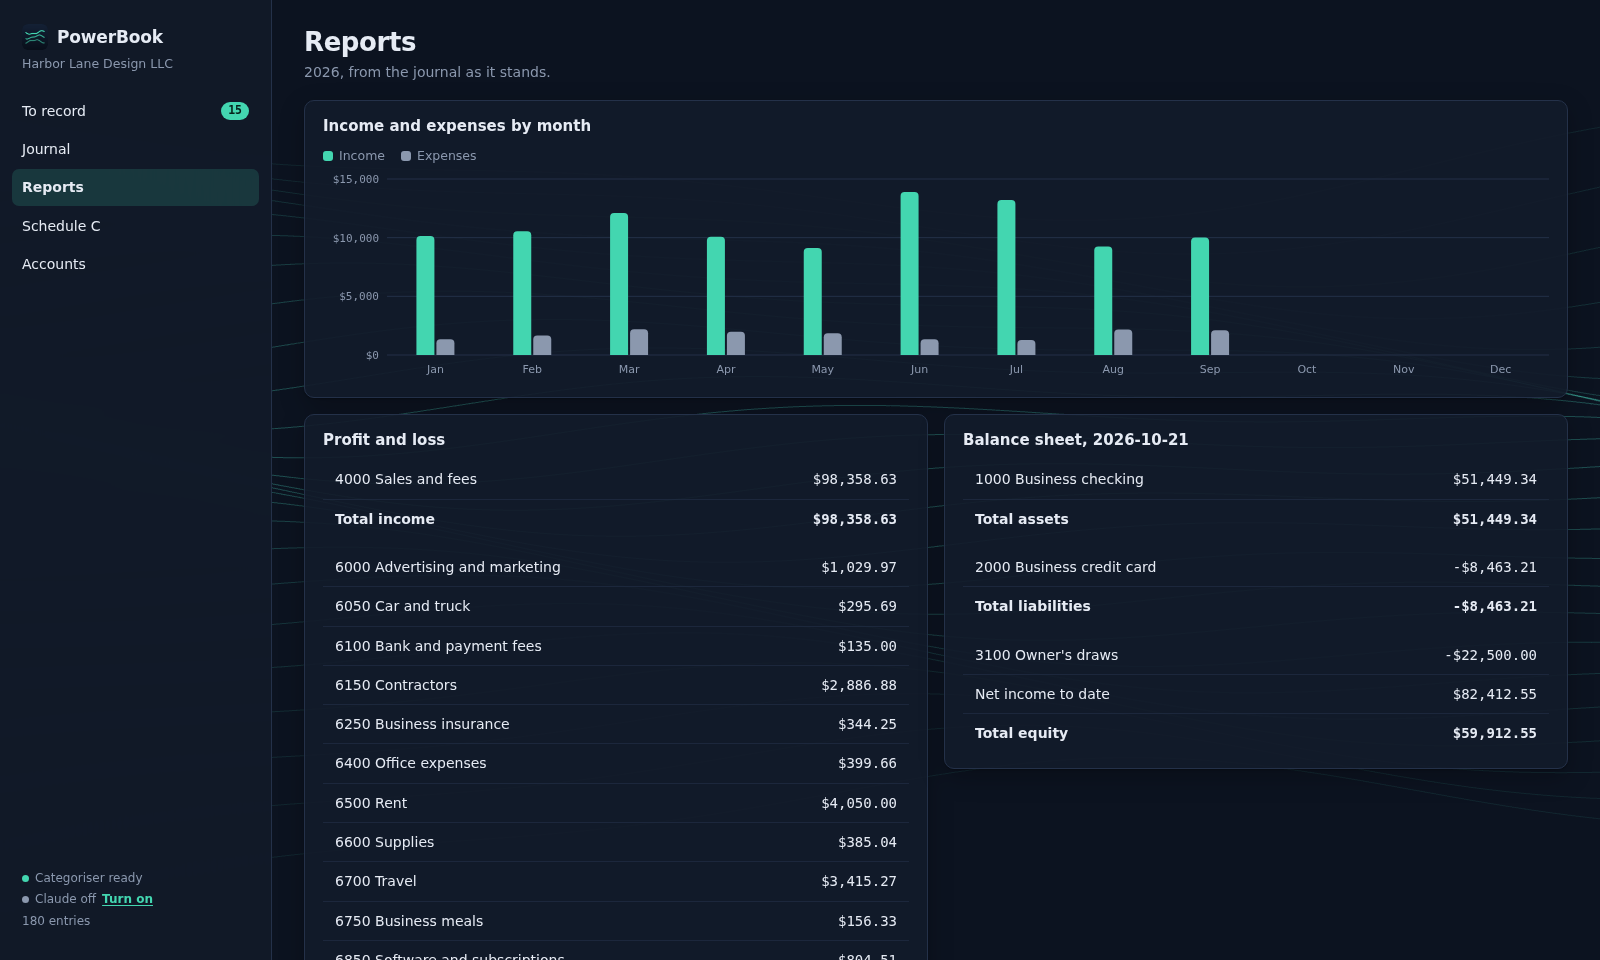
Task: Select the 6500 Rent row
Action: click(616, 803)
